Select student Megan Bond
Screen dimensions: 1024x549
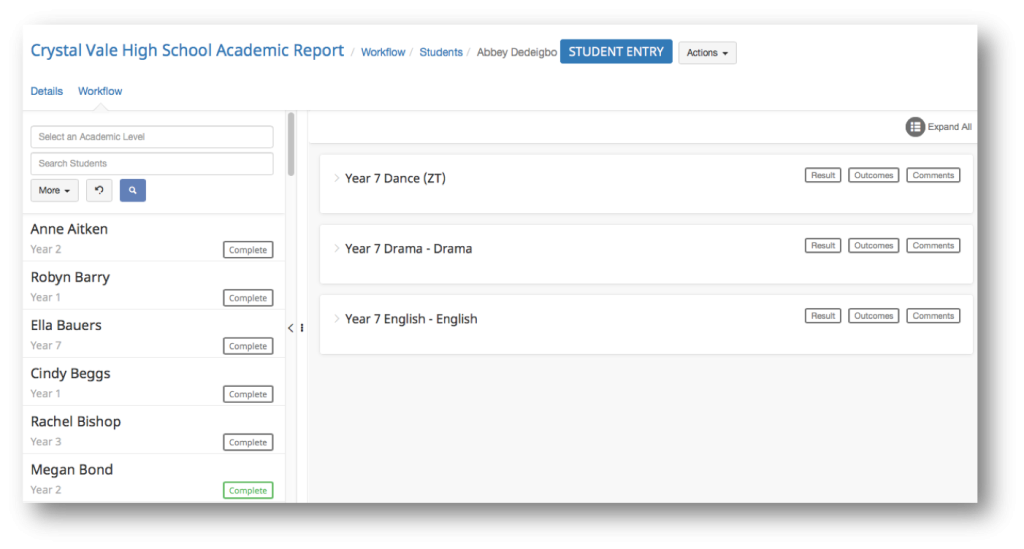pyautogui.click(x=72, y=470)
